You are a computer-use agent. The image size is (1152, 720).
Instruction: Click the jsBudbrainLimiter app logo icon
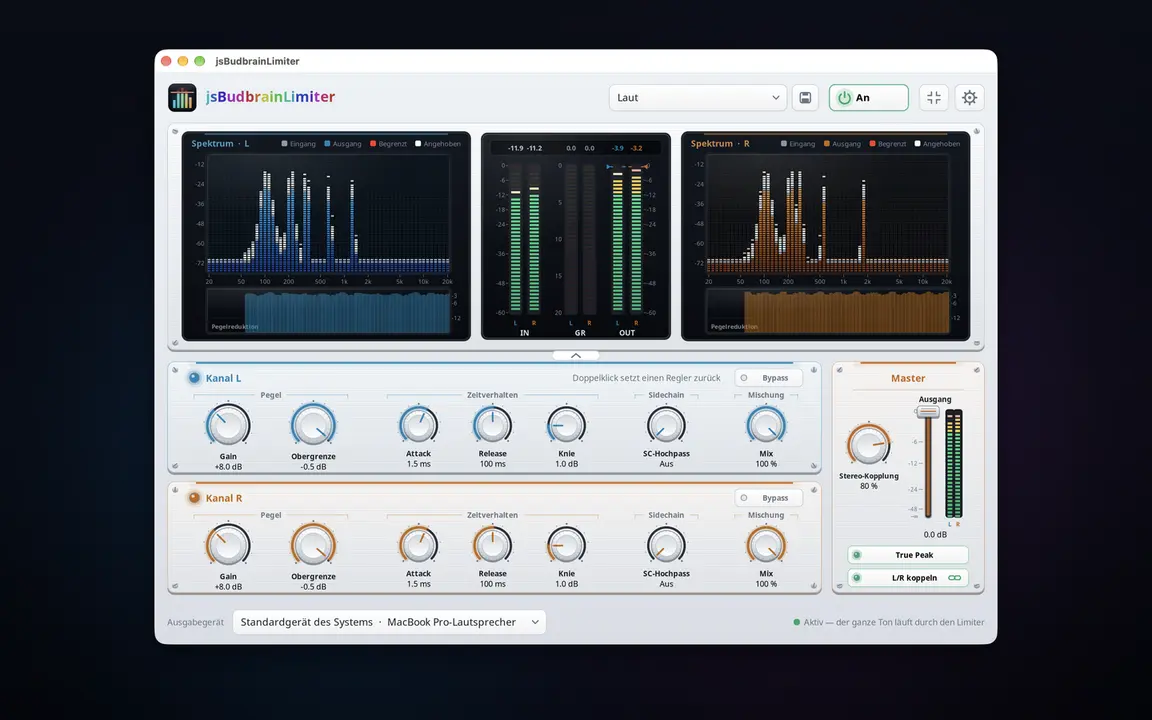pyautogui.click(x=182, y=97)
